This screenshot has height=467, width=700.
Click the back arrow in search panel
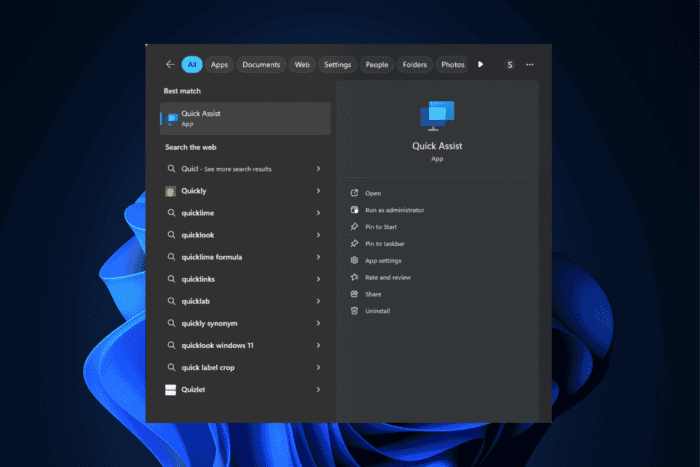[170, 64]
